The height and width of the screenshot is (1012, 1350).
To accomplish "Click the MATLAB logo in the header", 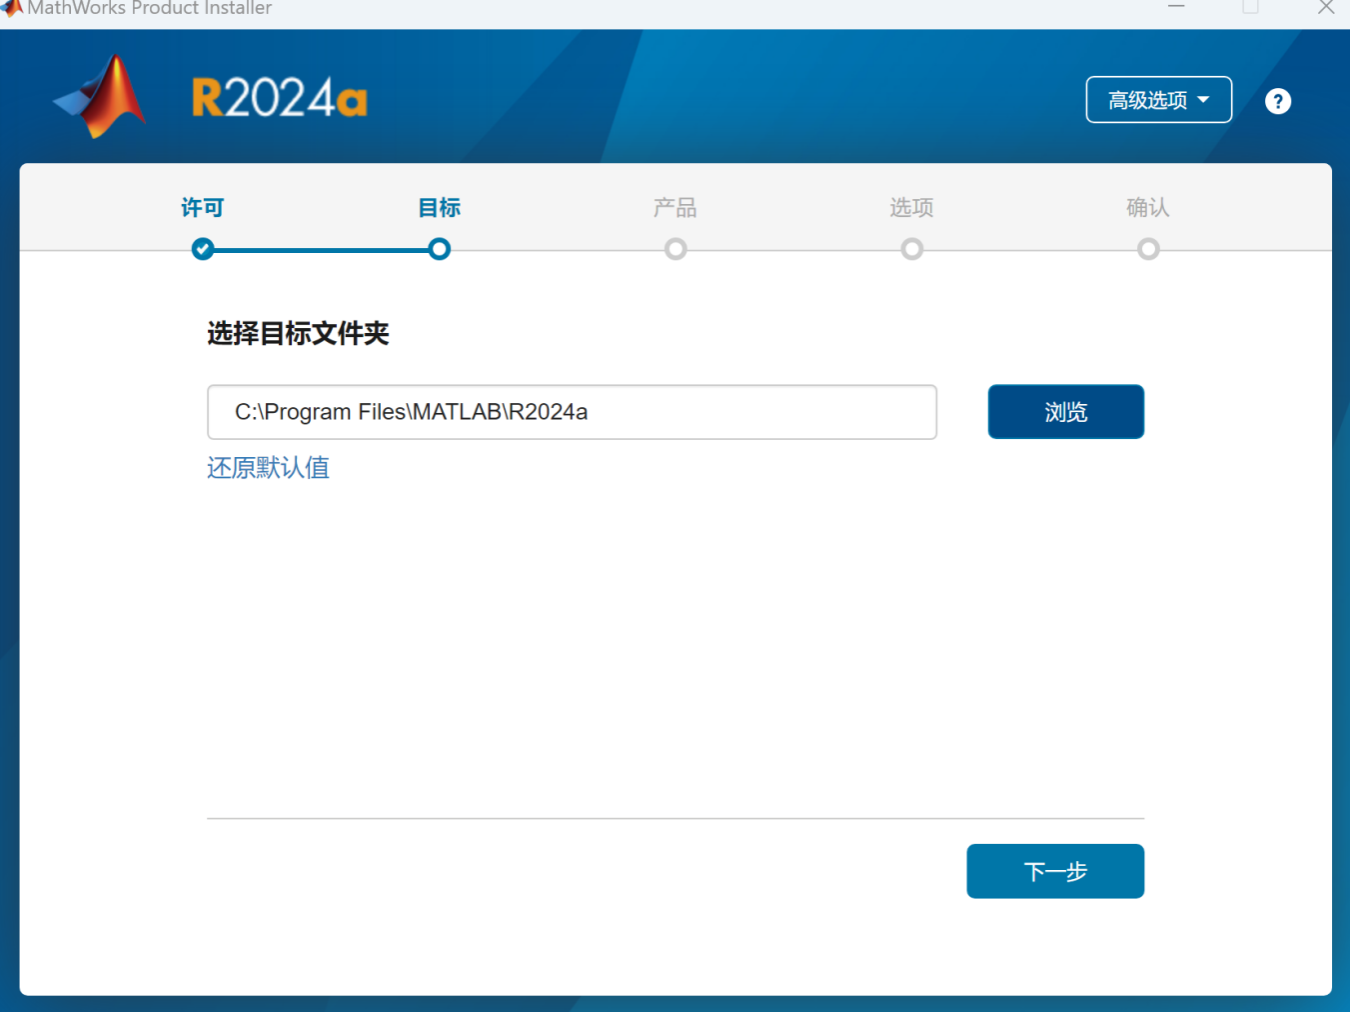I will click(101, 97).
